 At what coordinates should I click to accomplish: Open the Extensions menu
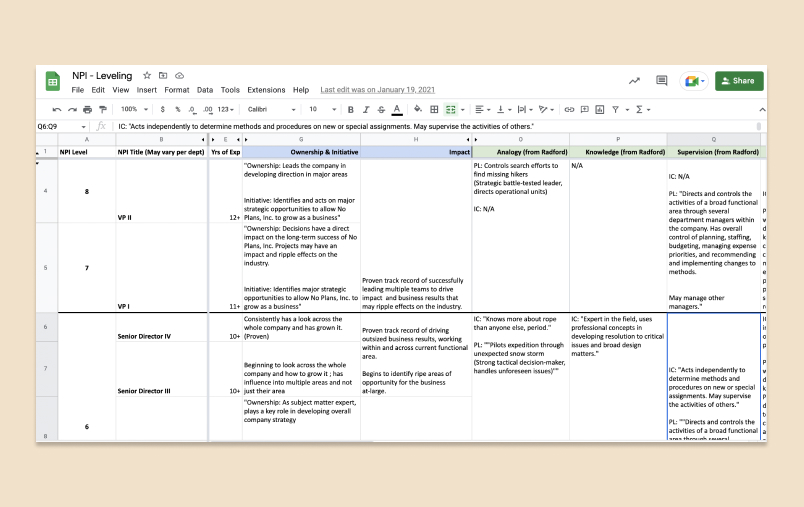266,90
